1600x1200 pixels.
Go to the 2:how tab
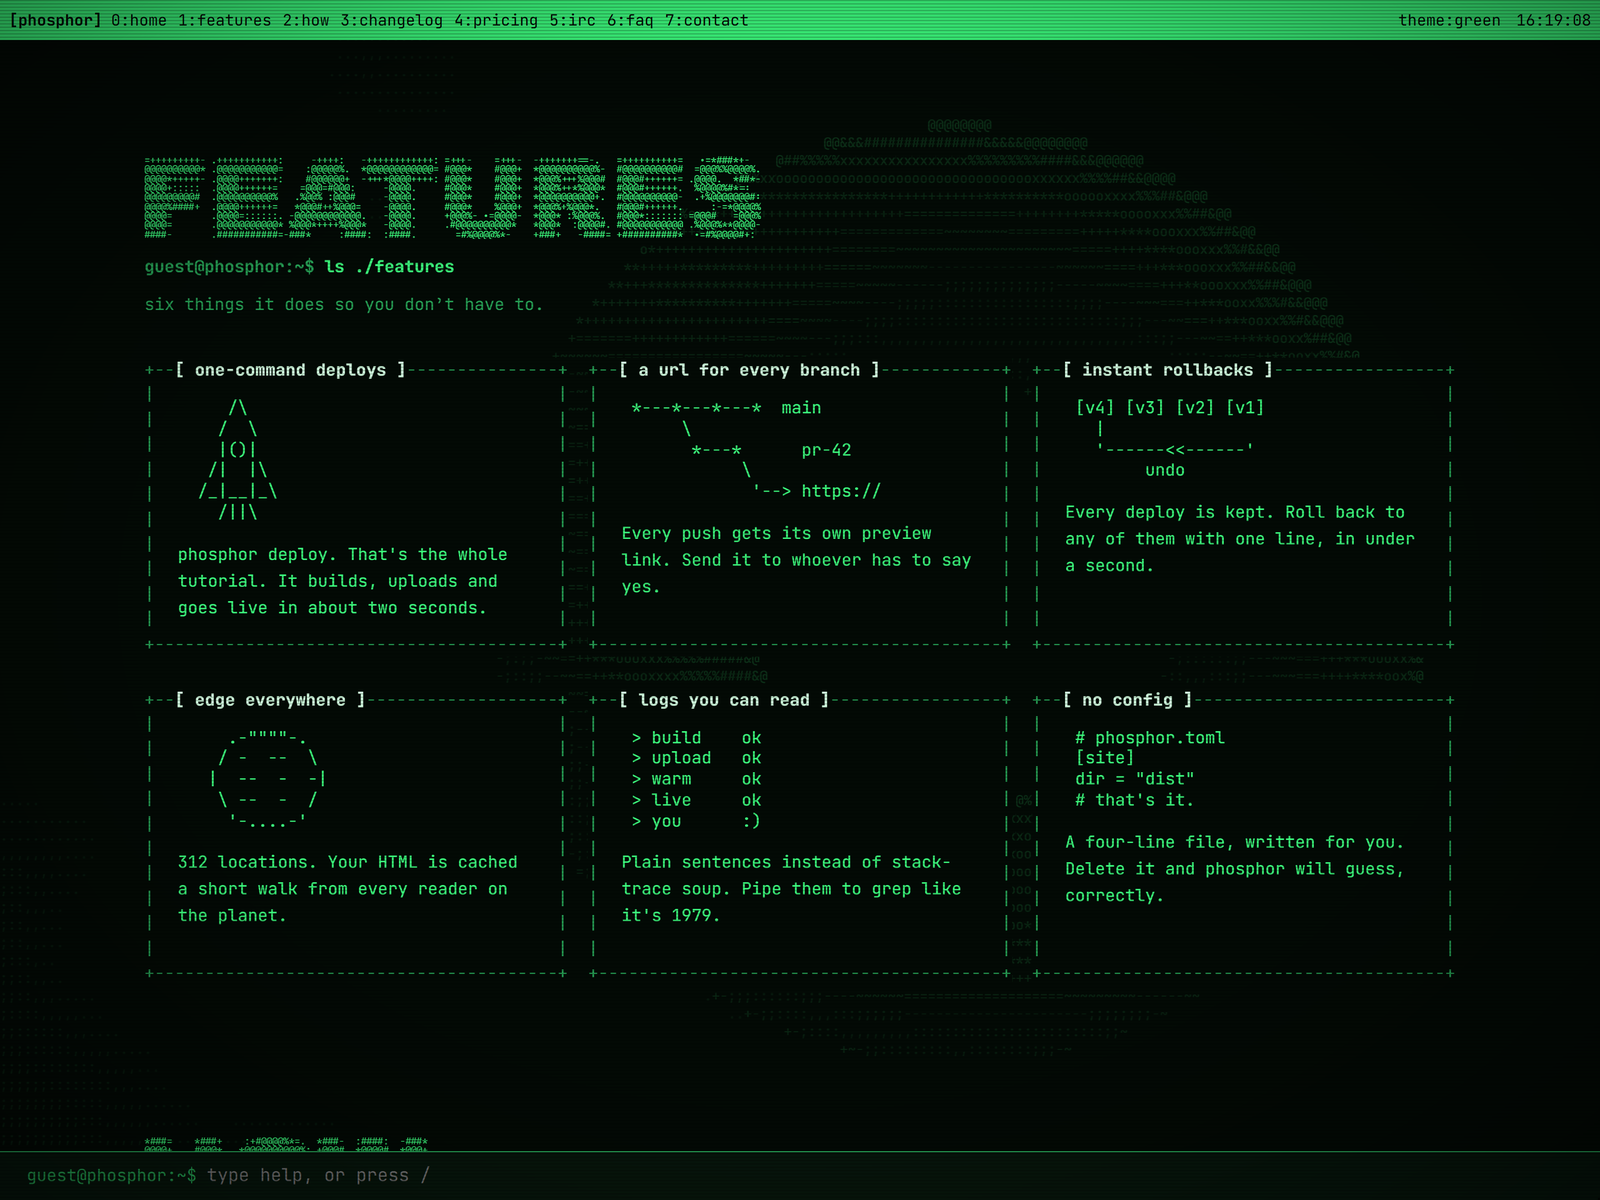click(305, 20)
